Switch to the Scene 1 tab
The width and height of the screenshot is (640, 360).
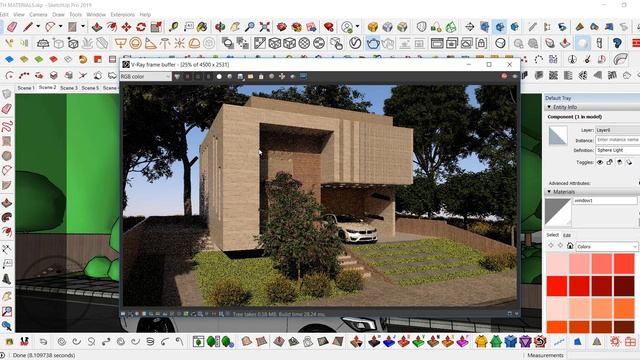pos(26,88)
